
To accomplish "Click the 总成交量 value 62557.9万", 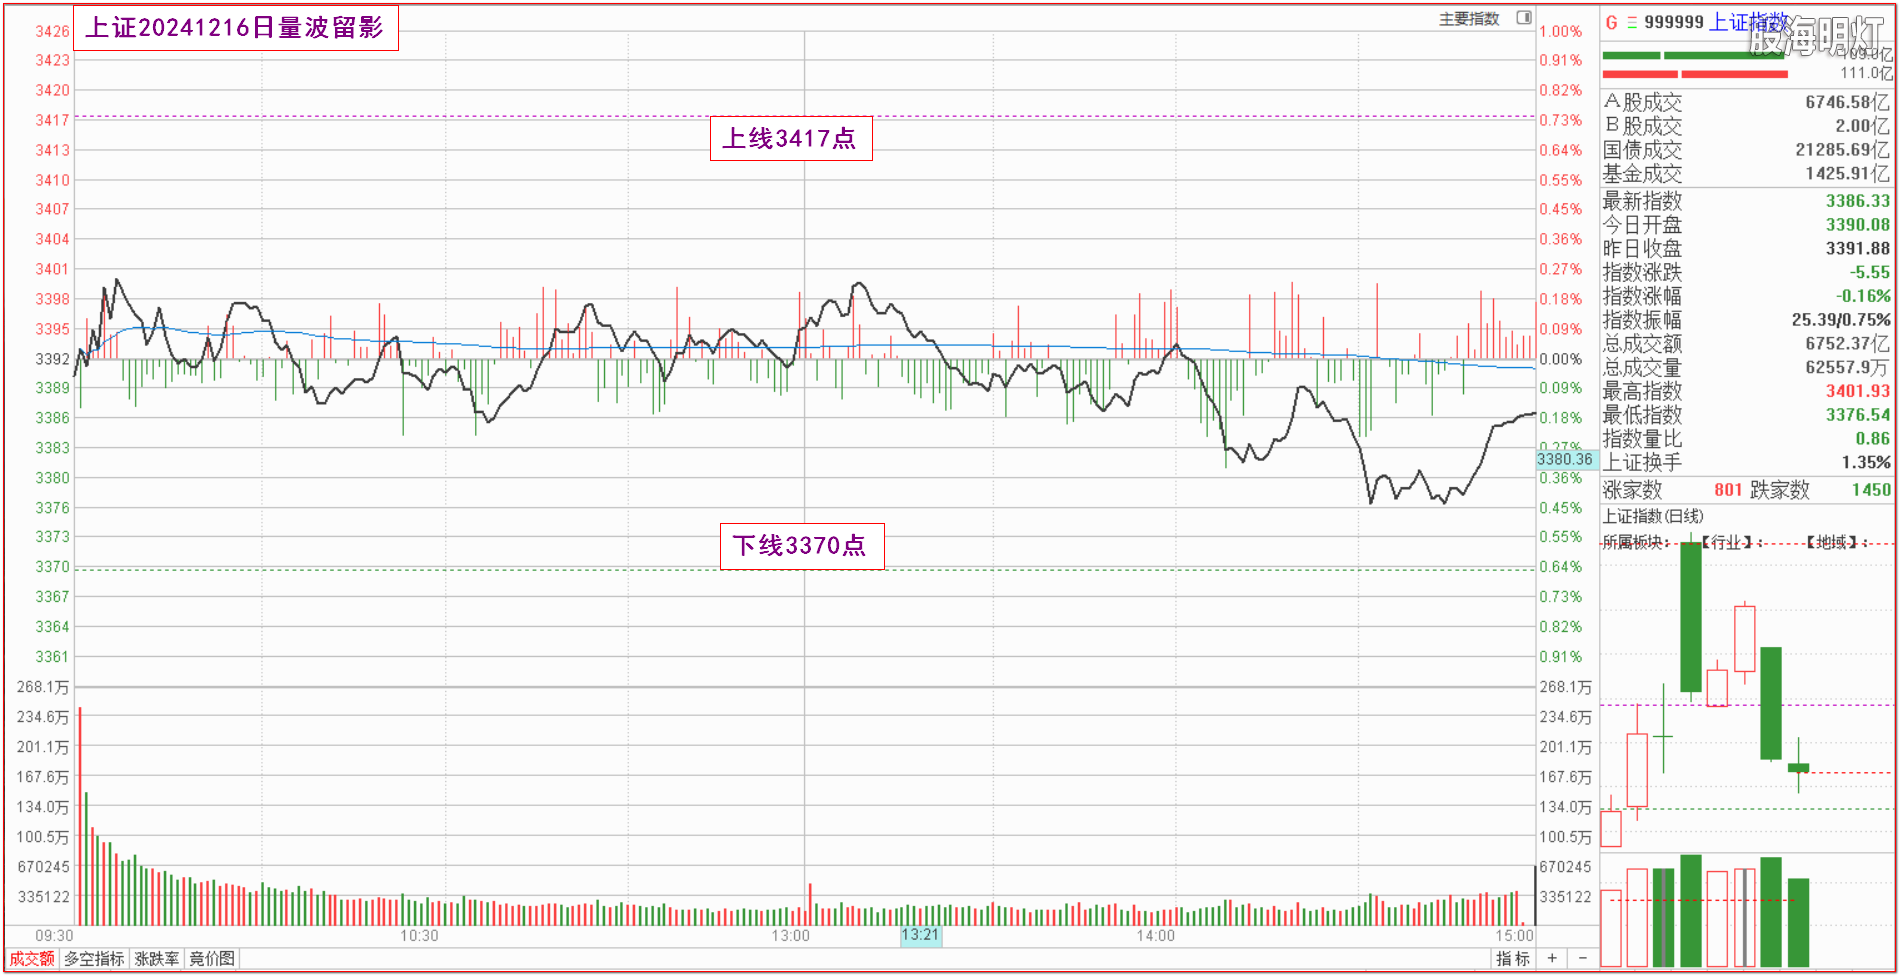I will [x=1849, y=368].
